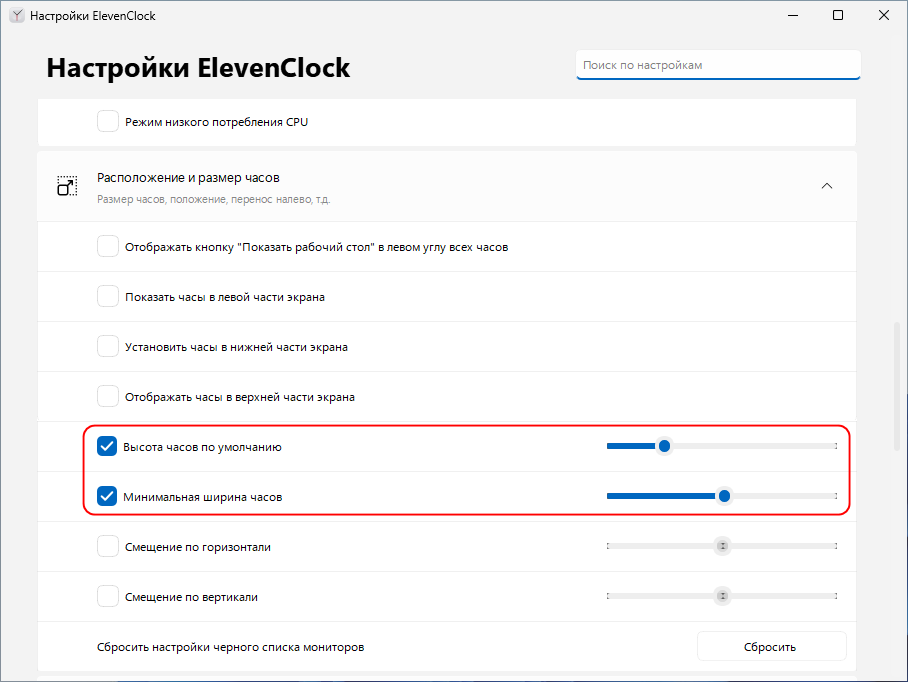Maximize the ElevenClock settings window

[838, 16]
